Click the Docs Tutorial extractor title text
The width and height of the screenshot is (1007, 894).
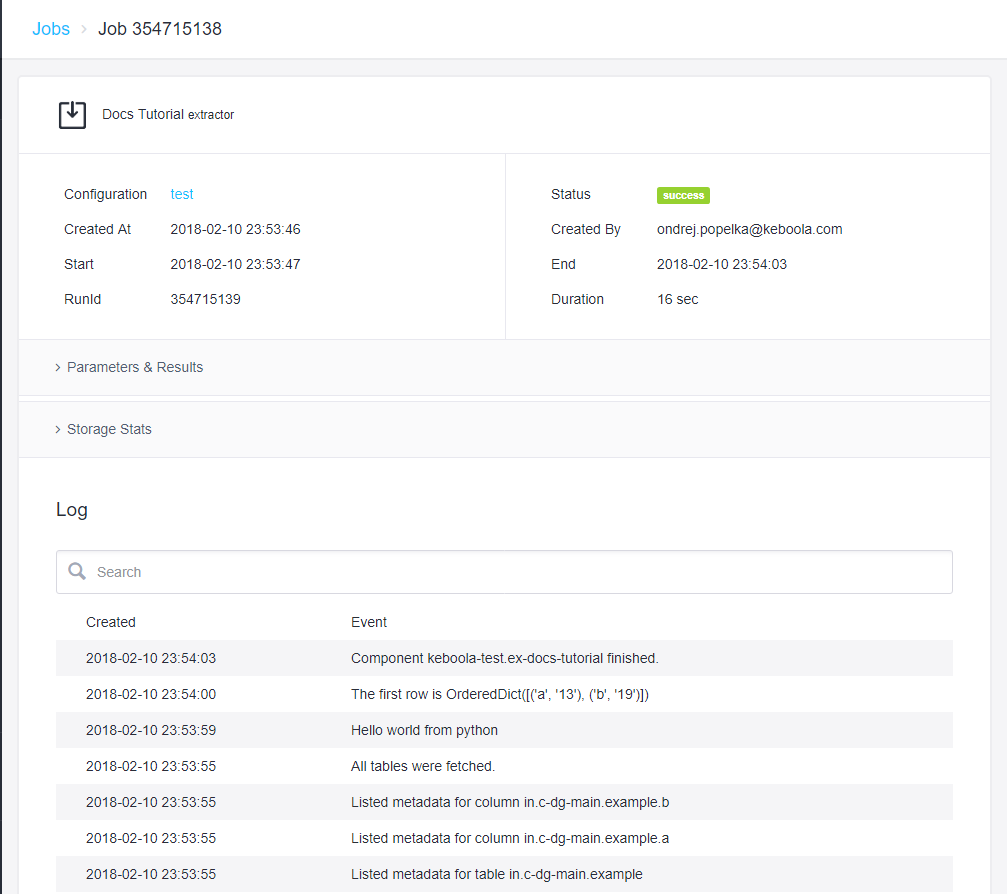point(168,114)
